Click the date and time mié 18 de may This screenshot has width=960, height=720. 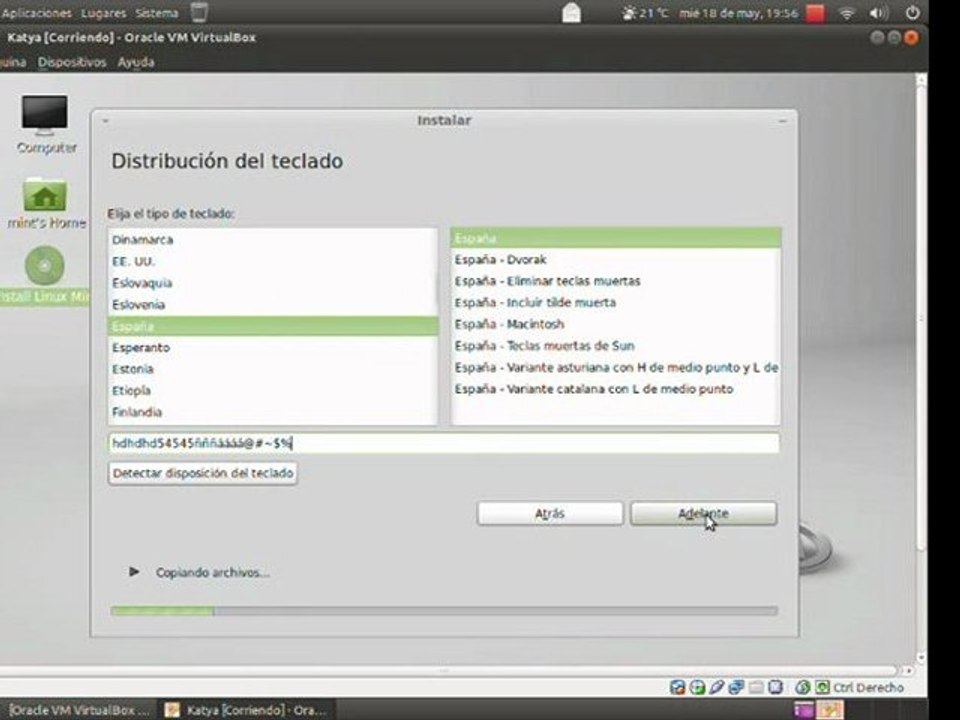tap(738, 13)
